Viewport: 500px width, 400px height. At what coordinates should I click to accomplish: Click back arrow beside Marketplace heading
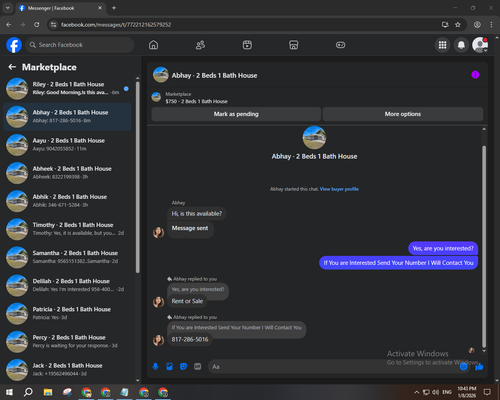click(x=12, y=67)
